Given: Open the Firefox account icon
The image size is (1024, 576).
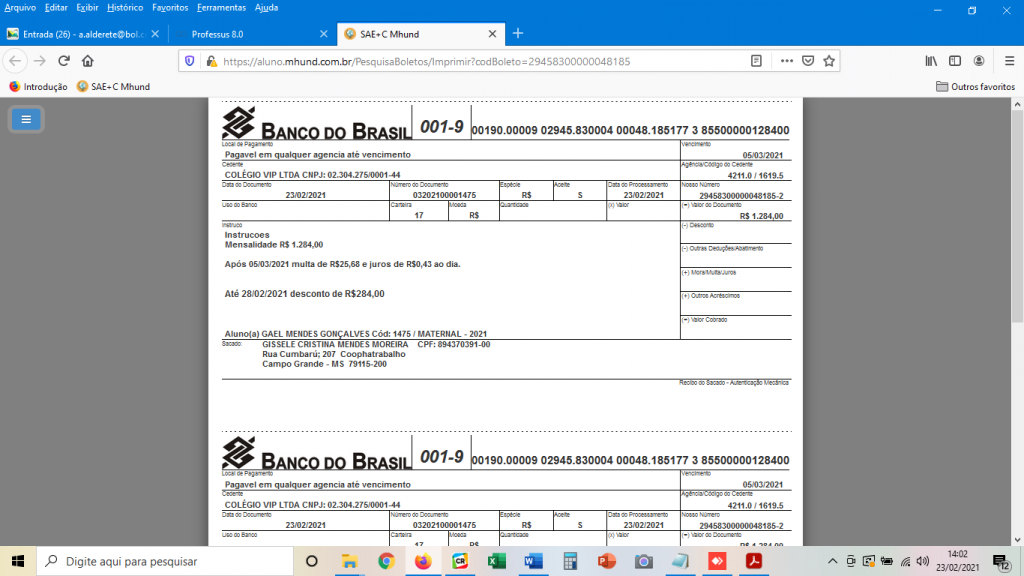Looking at the screenshot, I should [x=979, y=61].
